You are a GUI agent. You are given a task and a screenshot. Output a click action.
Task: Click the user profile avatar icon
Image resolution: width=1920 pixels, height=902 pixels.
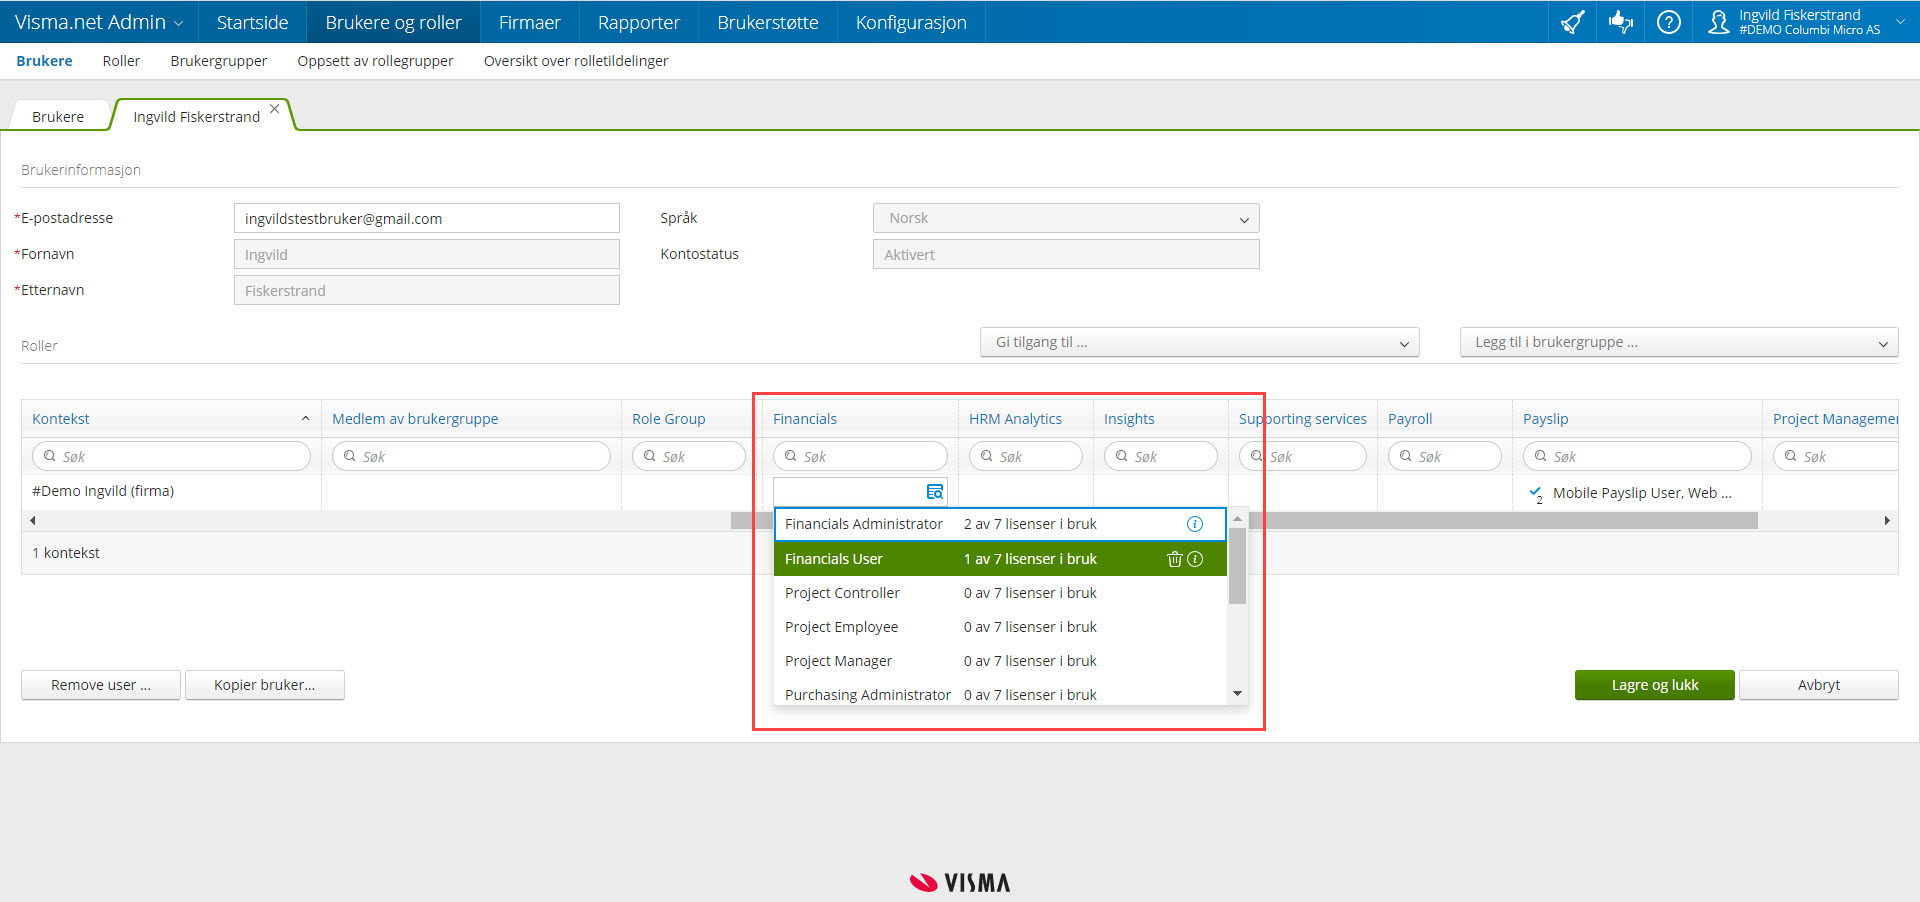tap(1718, 22)
